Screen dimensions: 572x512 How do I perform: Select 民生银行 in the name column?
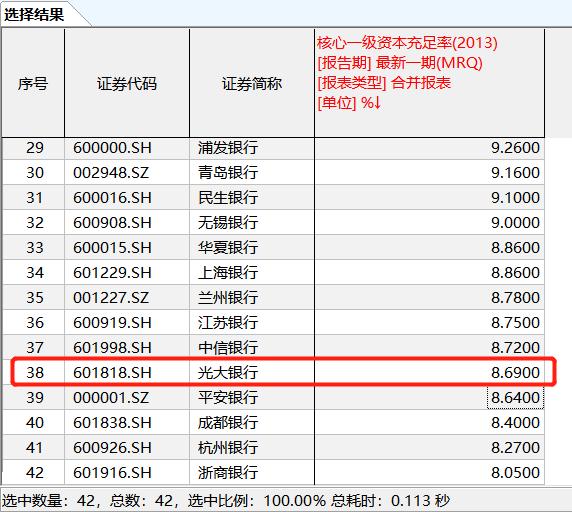pyautogui.click(x=228, y=198)
